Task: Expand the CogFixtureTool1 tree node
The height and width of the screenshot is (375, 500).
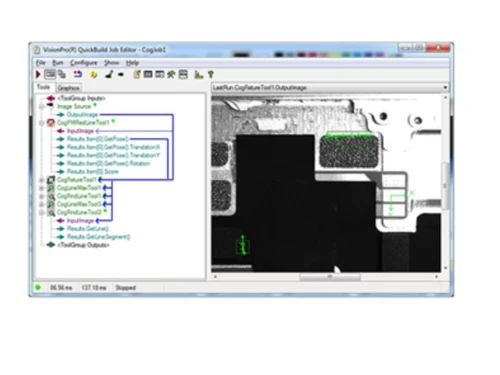Action: tap(42, 180)
